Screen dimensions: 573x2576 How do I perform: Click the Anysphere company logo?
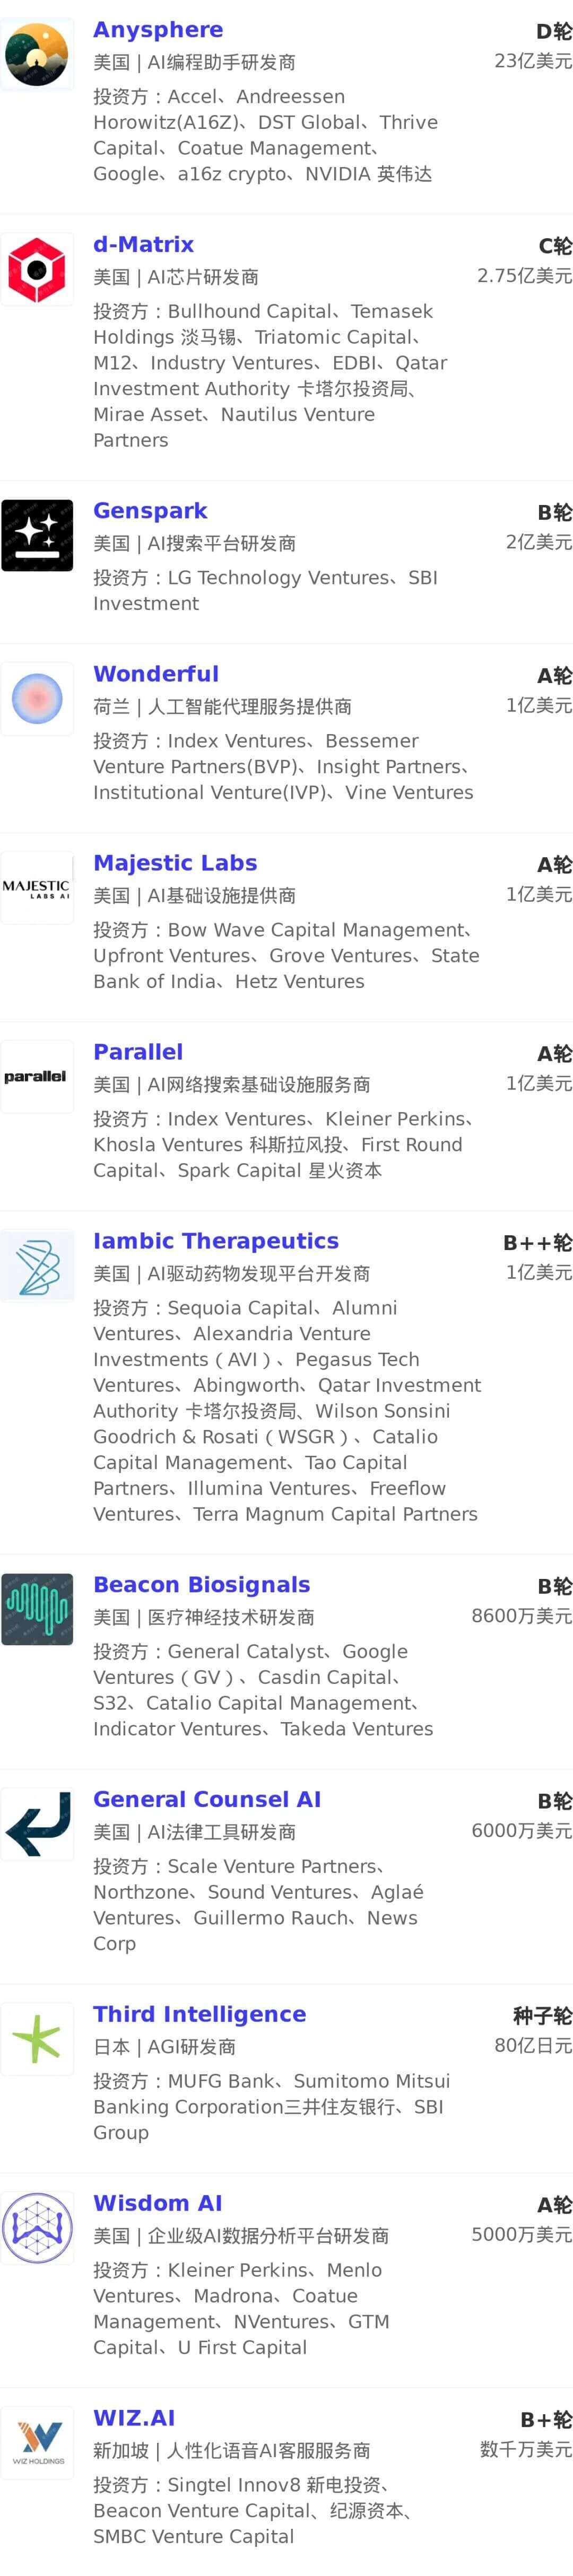(x=37, y=54)
